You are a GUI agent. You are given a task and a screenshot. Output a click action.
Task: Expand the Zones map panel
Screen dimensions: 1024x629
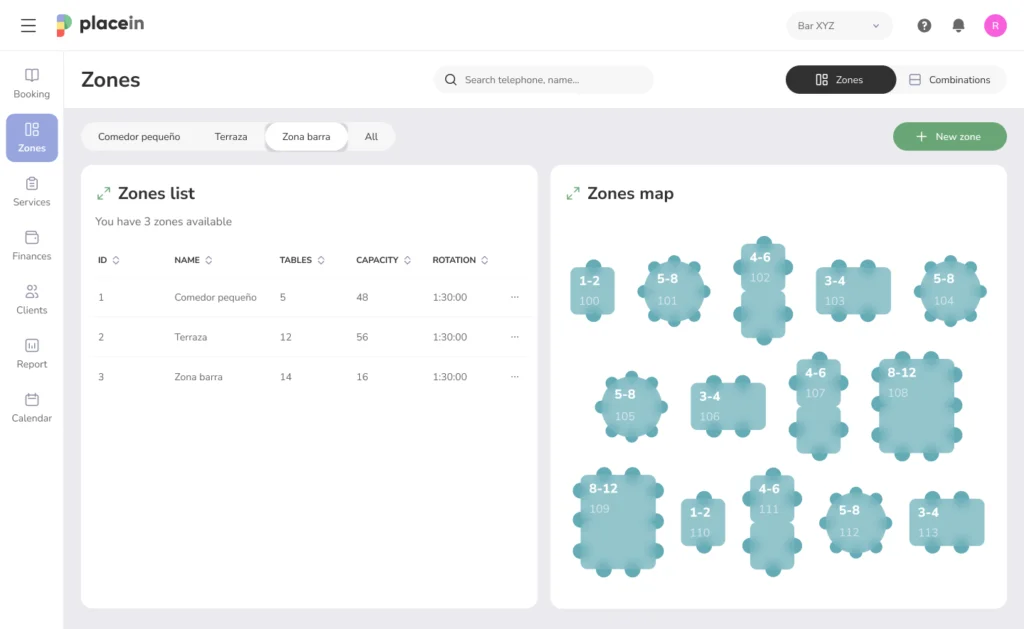pos(573,194)
